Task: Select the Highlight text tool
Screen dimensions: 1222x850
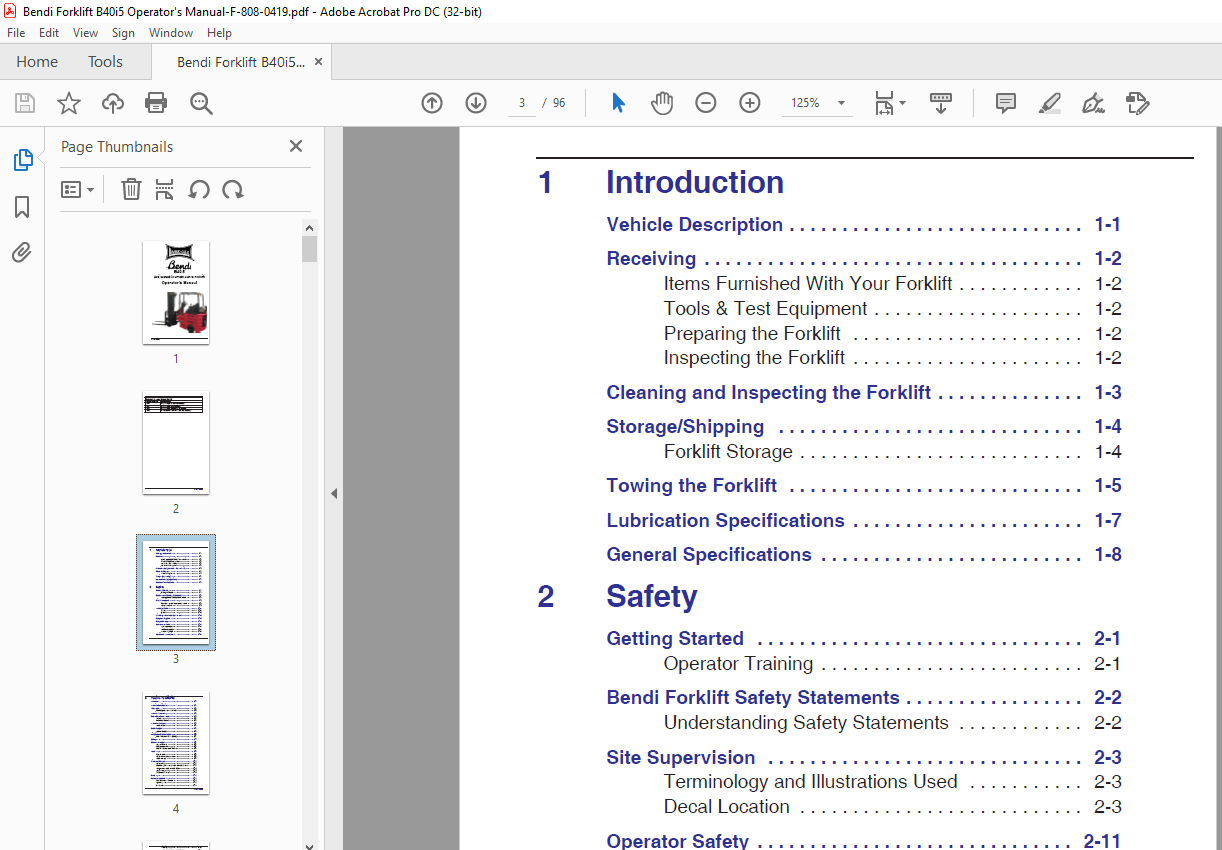Action: (1050, 103)
